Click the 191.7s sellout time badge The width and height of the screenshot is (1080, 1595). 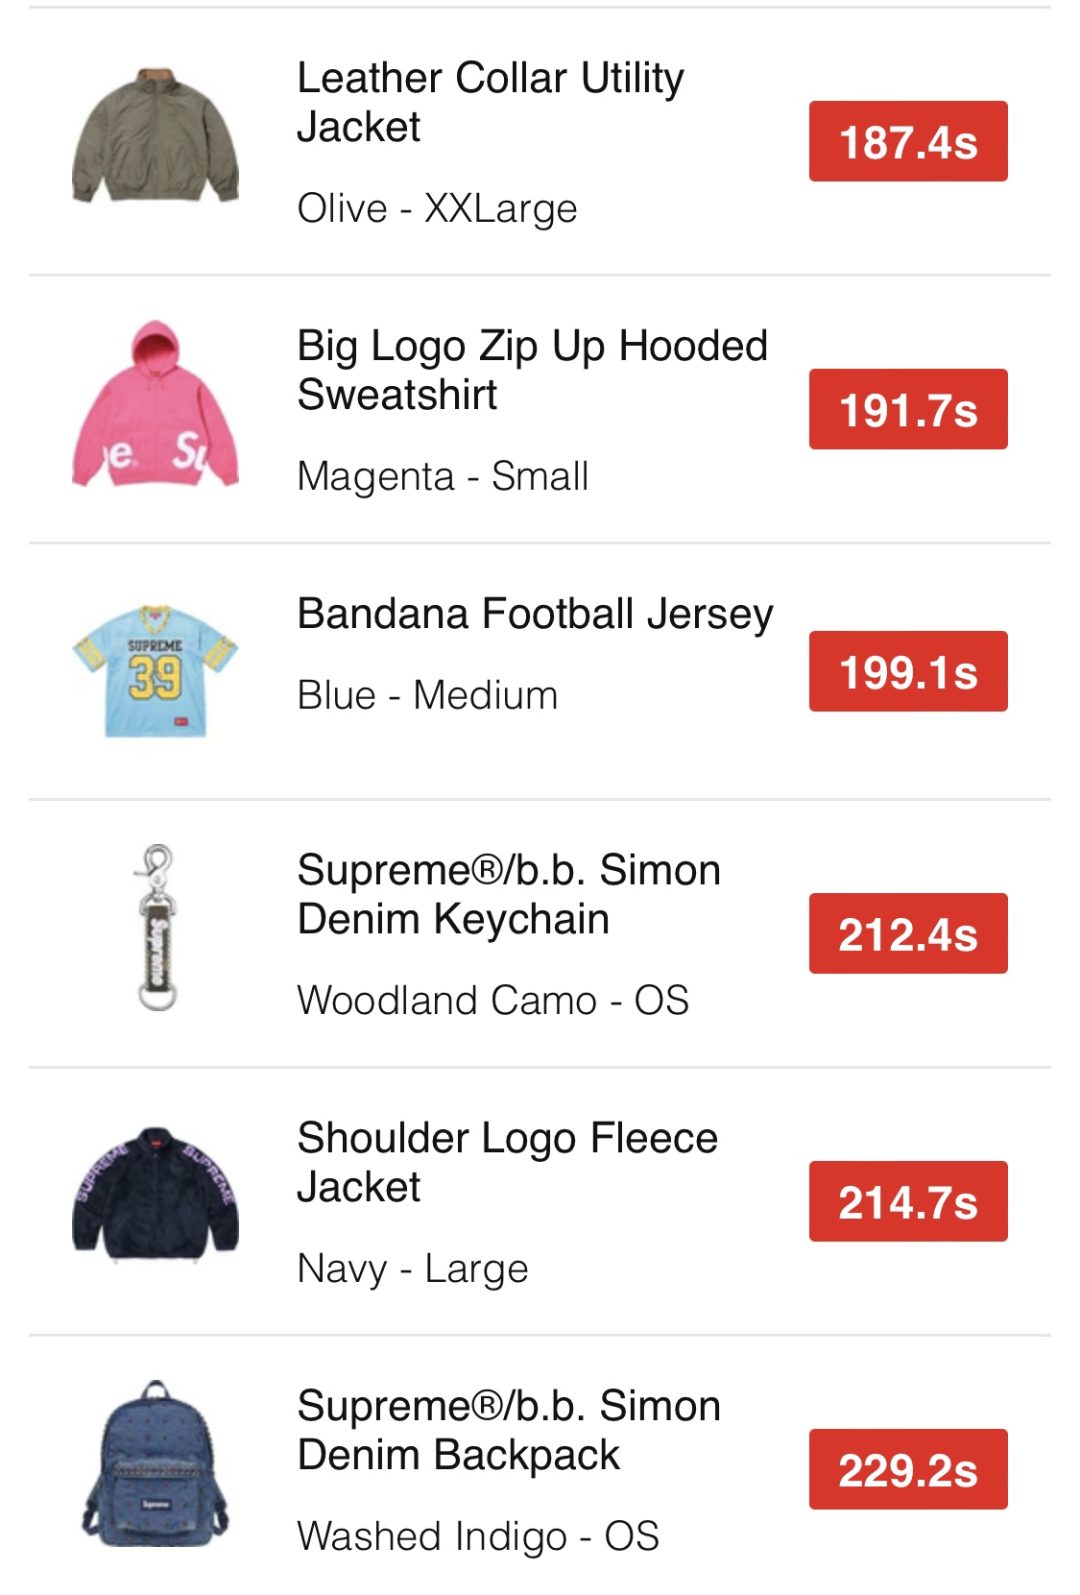[907, 409]
